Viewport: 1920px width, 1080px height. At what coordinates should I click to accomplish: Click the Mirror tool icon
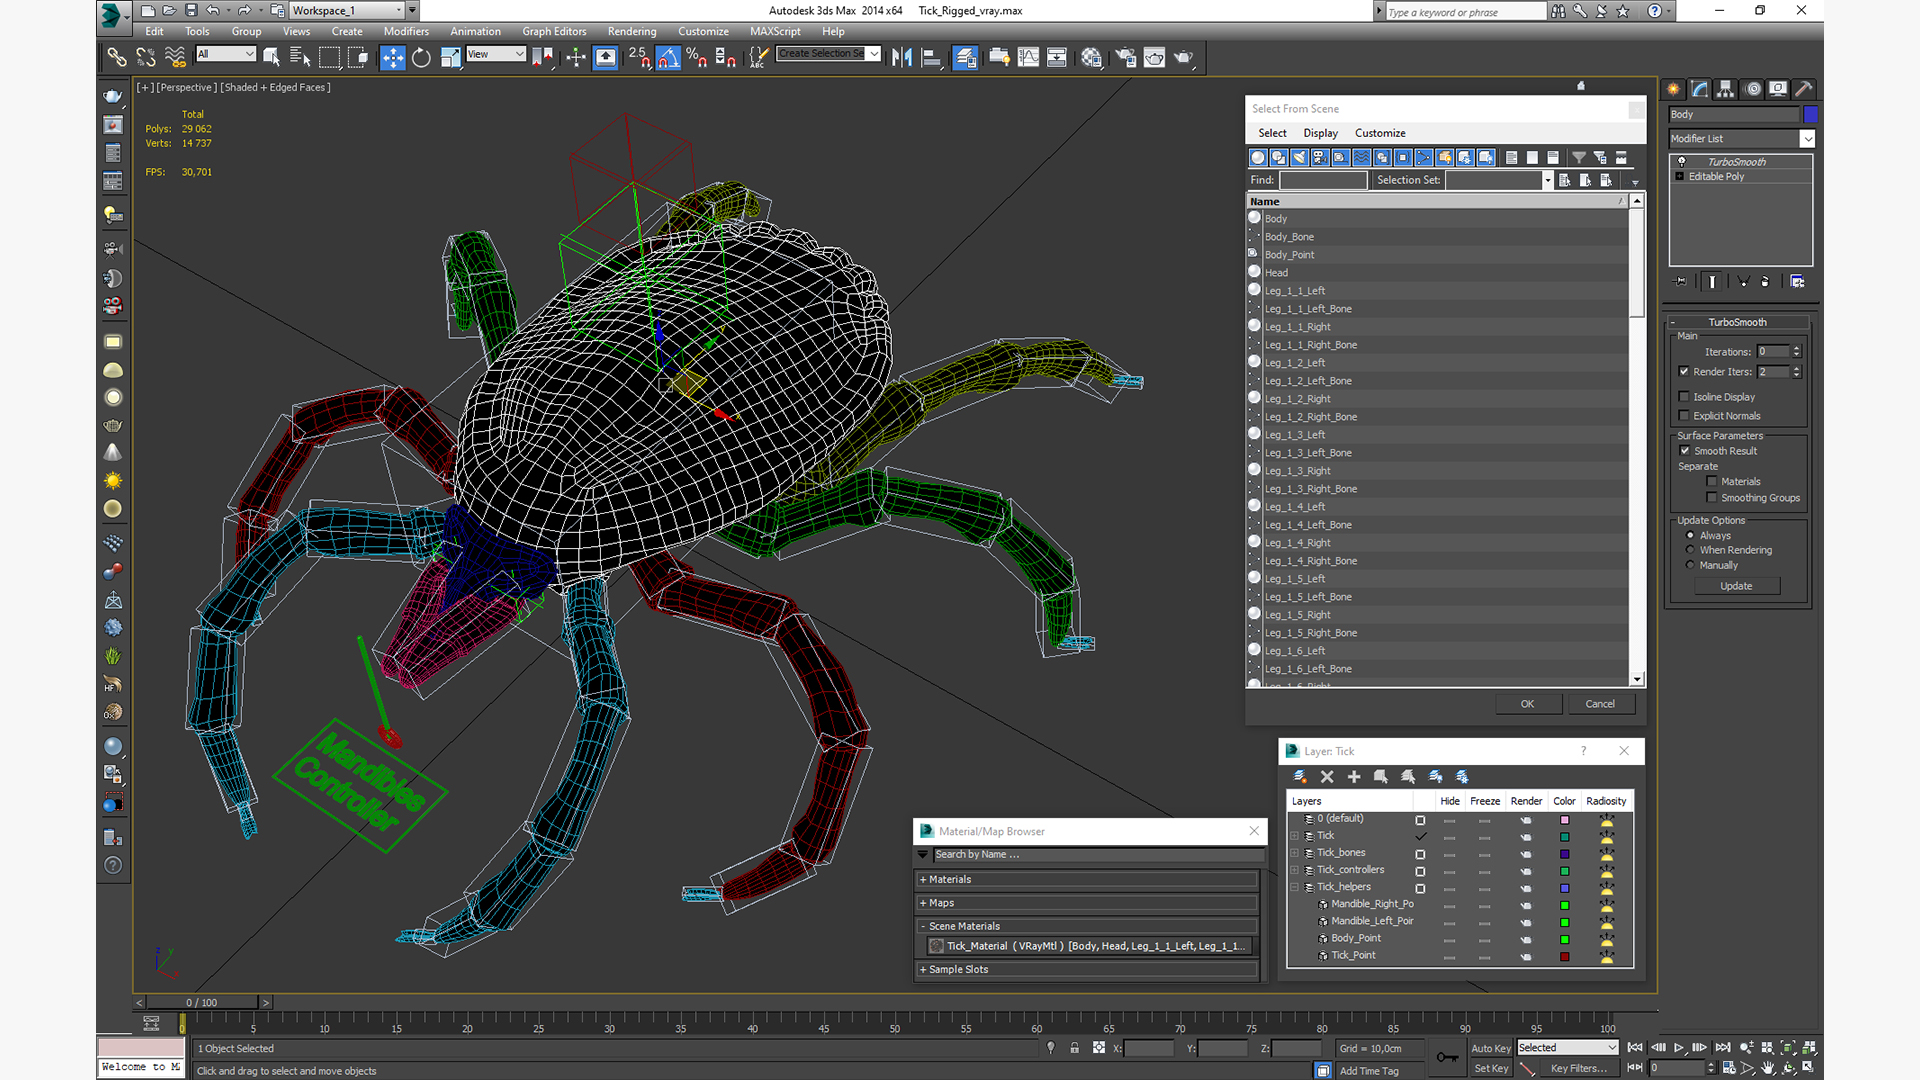click(902, 58)
